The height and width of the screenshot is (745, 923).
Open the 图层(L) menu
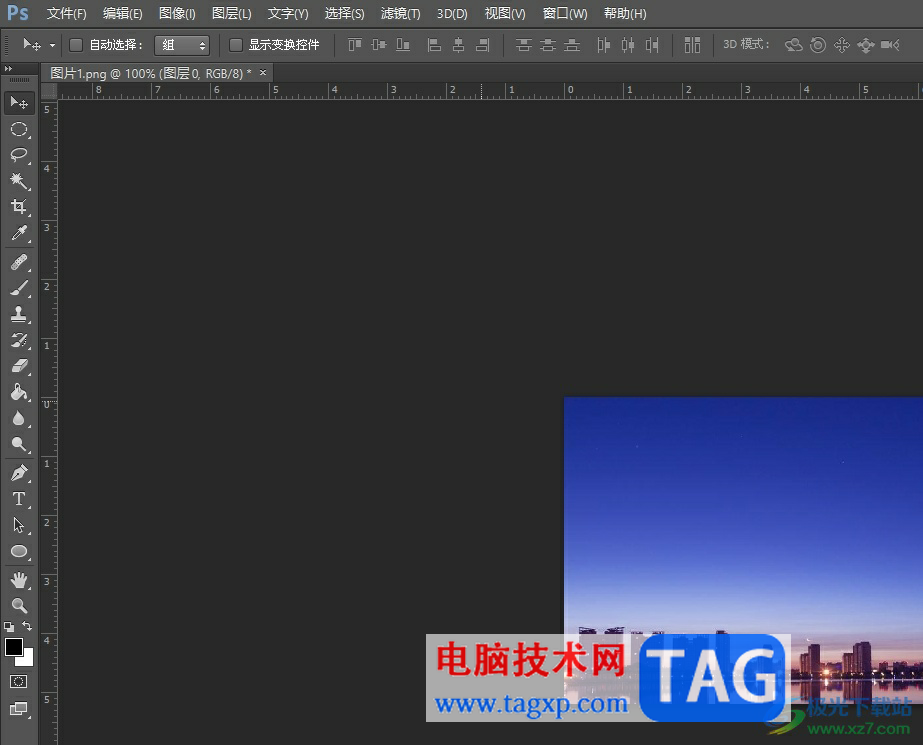pyautogui.click(x=231, y=14)
